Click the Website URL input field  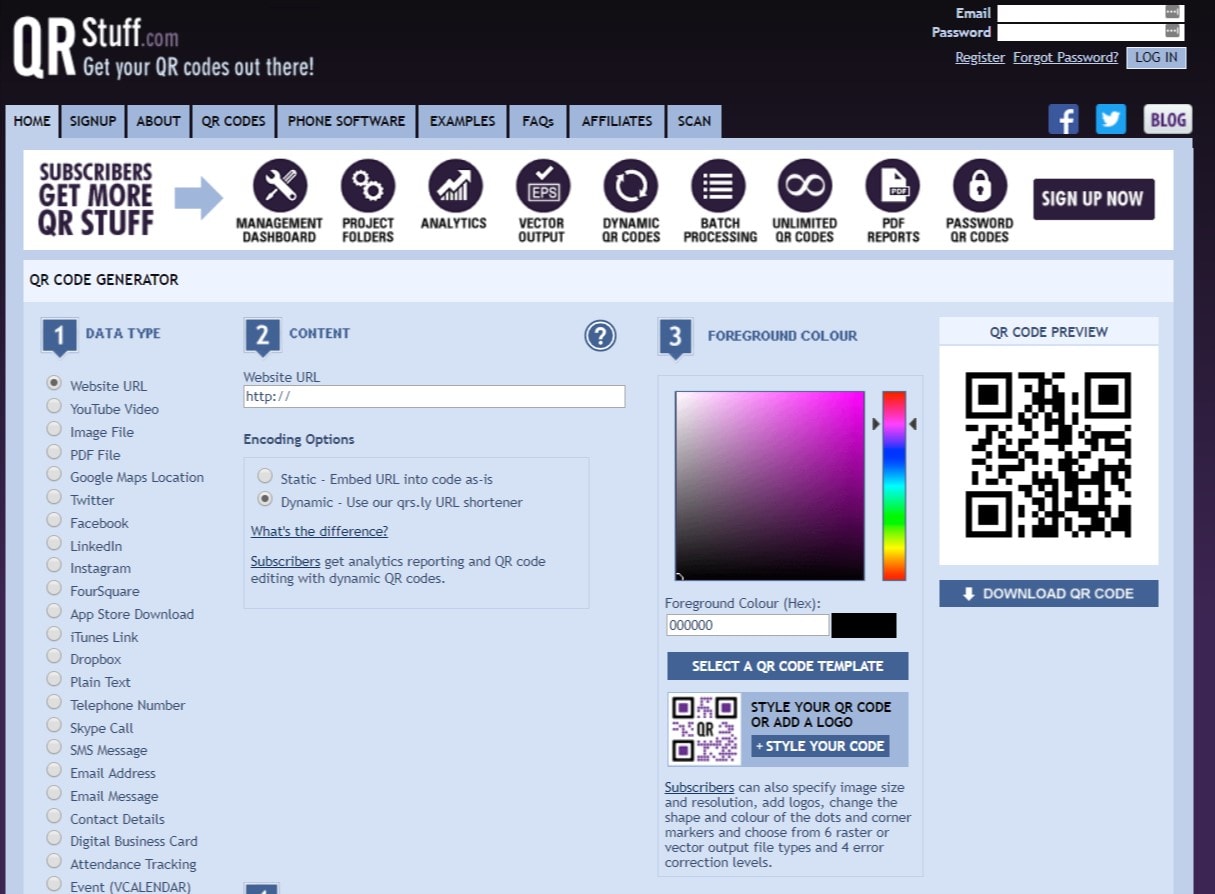pos(434,396)
